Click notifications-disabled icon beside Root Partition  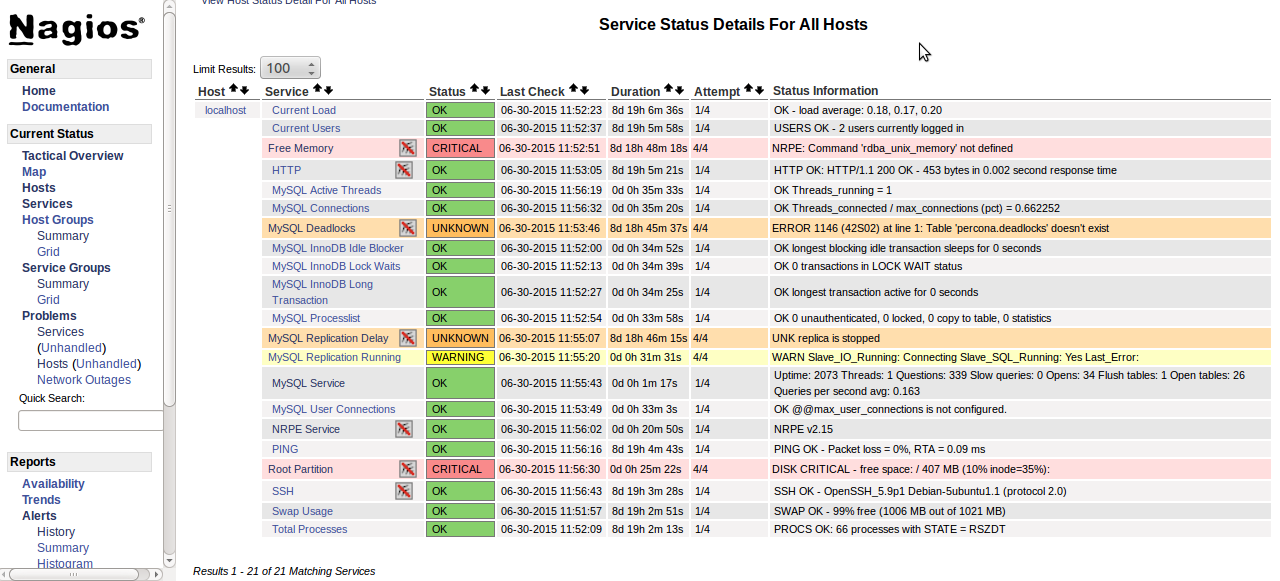point(407,469)
